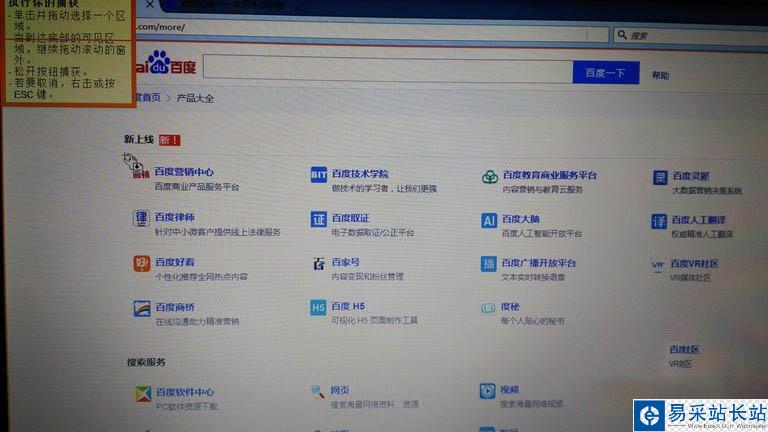
Task: Open the 百度教育商业服务平台 link
Action: pos(550,175)
